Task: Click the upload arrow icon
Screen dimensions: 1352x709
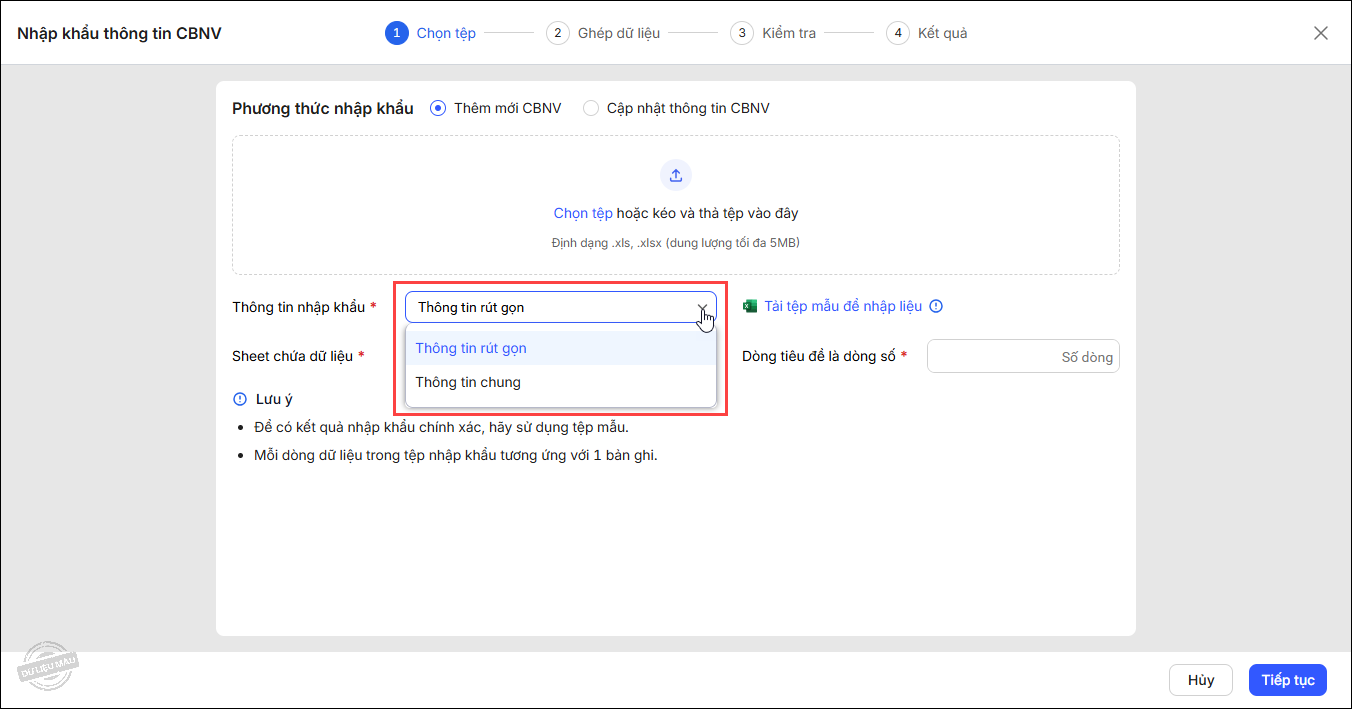Action: 676,175
